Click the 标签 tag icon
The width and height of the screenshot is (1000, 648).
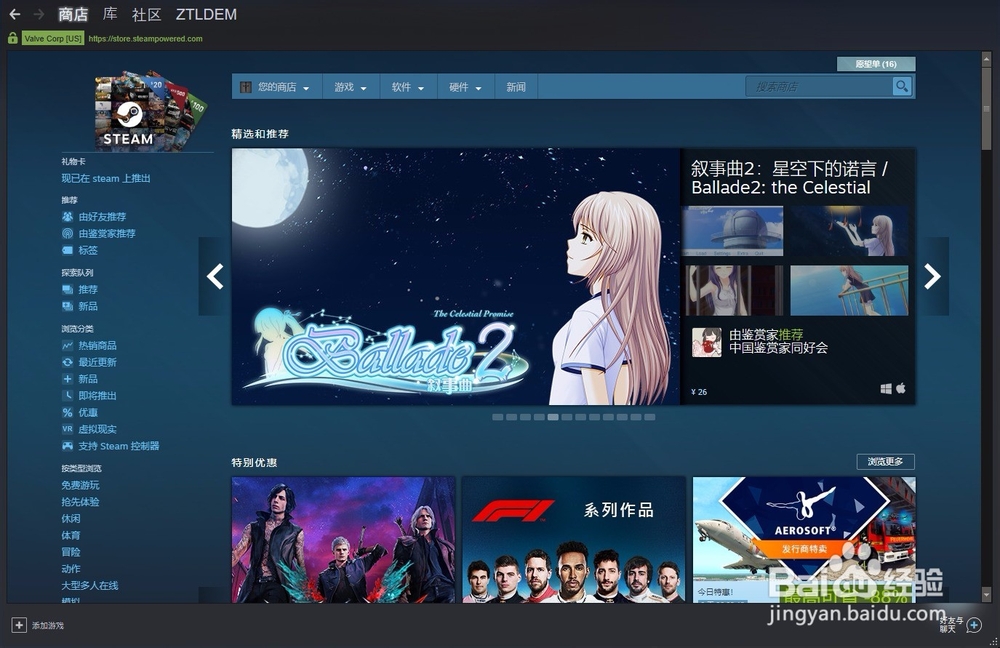tap(67, 250)
